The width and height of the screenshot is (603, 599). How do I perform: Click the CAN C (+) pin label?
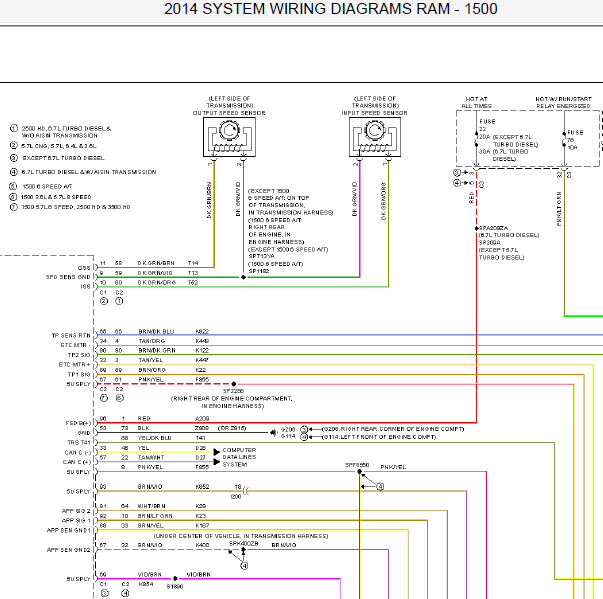click(77, 462)
